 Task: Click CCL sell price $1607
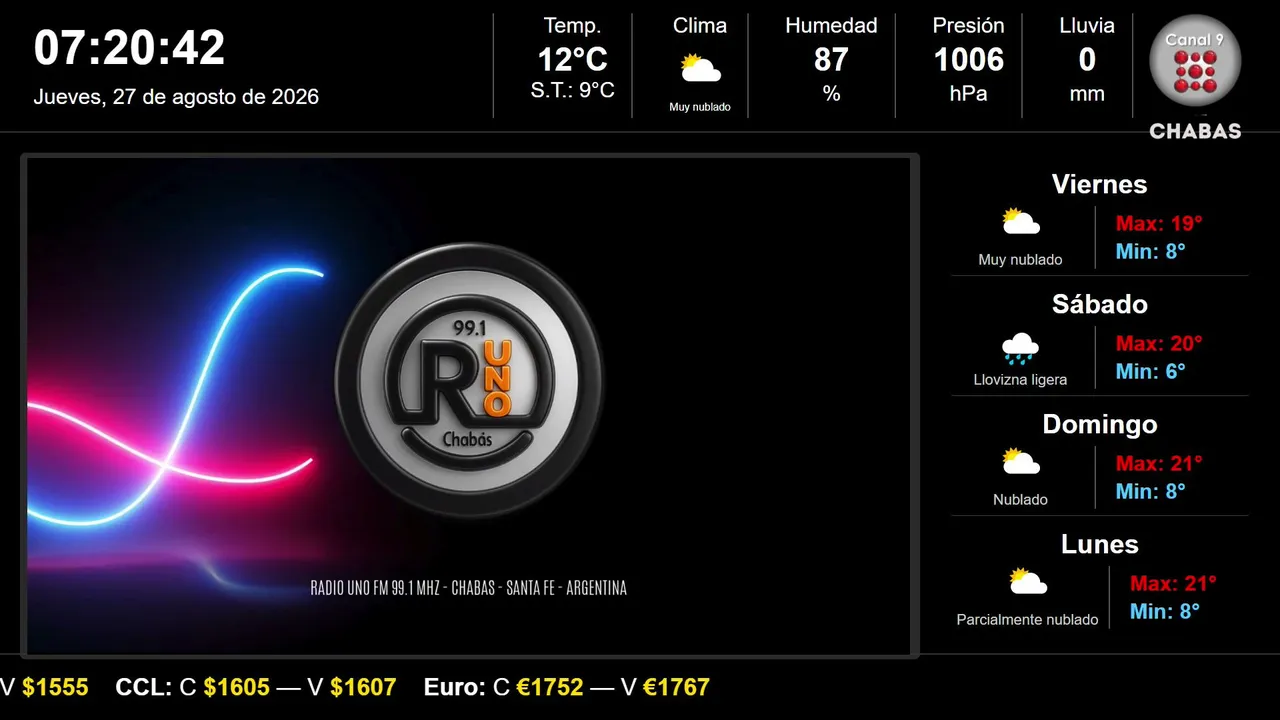(x=363, y=687)
